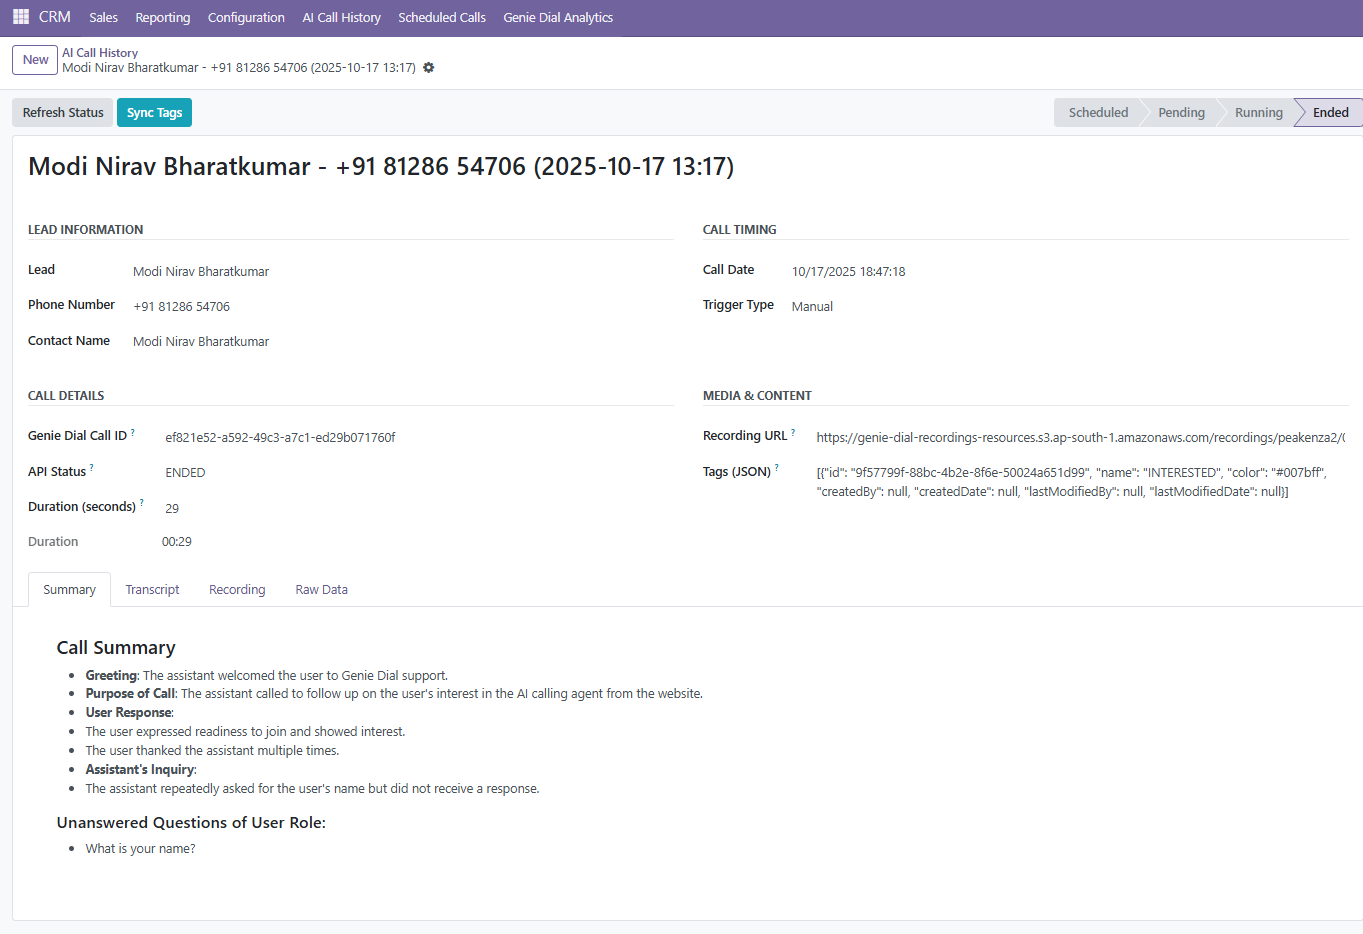The height and width of the screenshot is (934, 1363).
Task: Switch to the Raw Data tab
Action: (x=321, y=590)
